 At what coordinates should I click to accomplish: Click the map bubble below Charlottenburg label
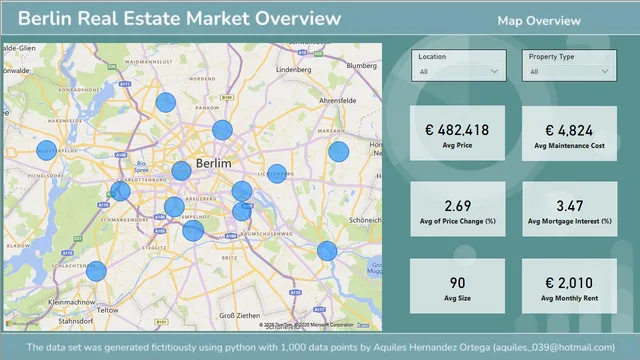coord(120,191)
